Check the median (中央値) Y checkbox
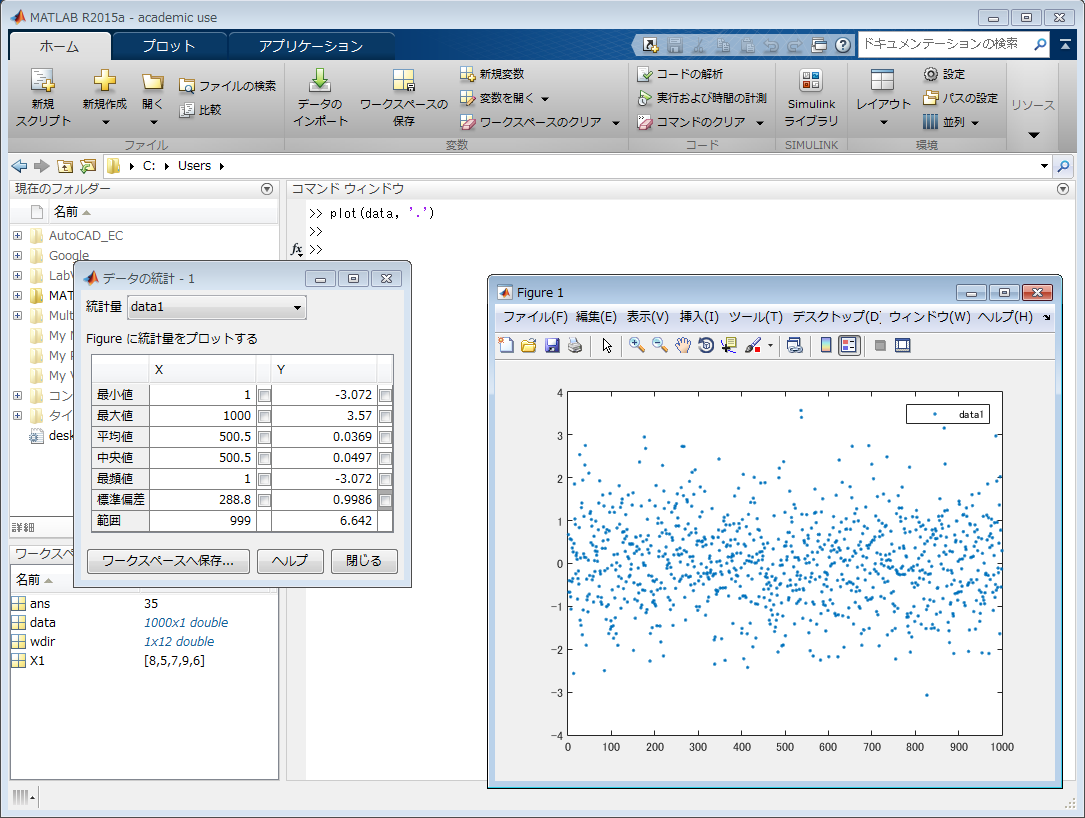Screen dimensions: 1085x818 (x=385, y=458)
